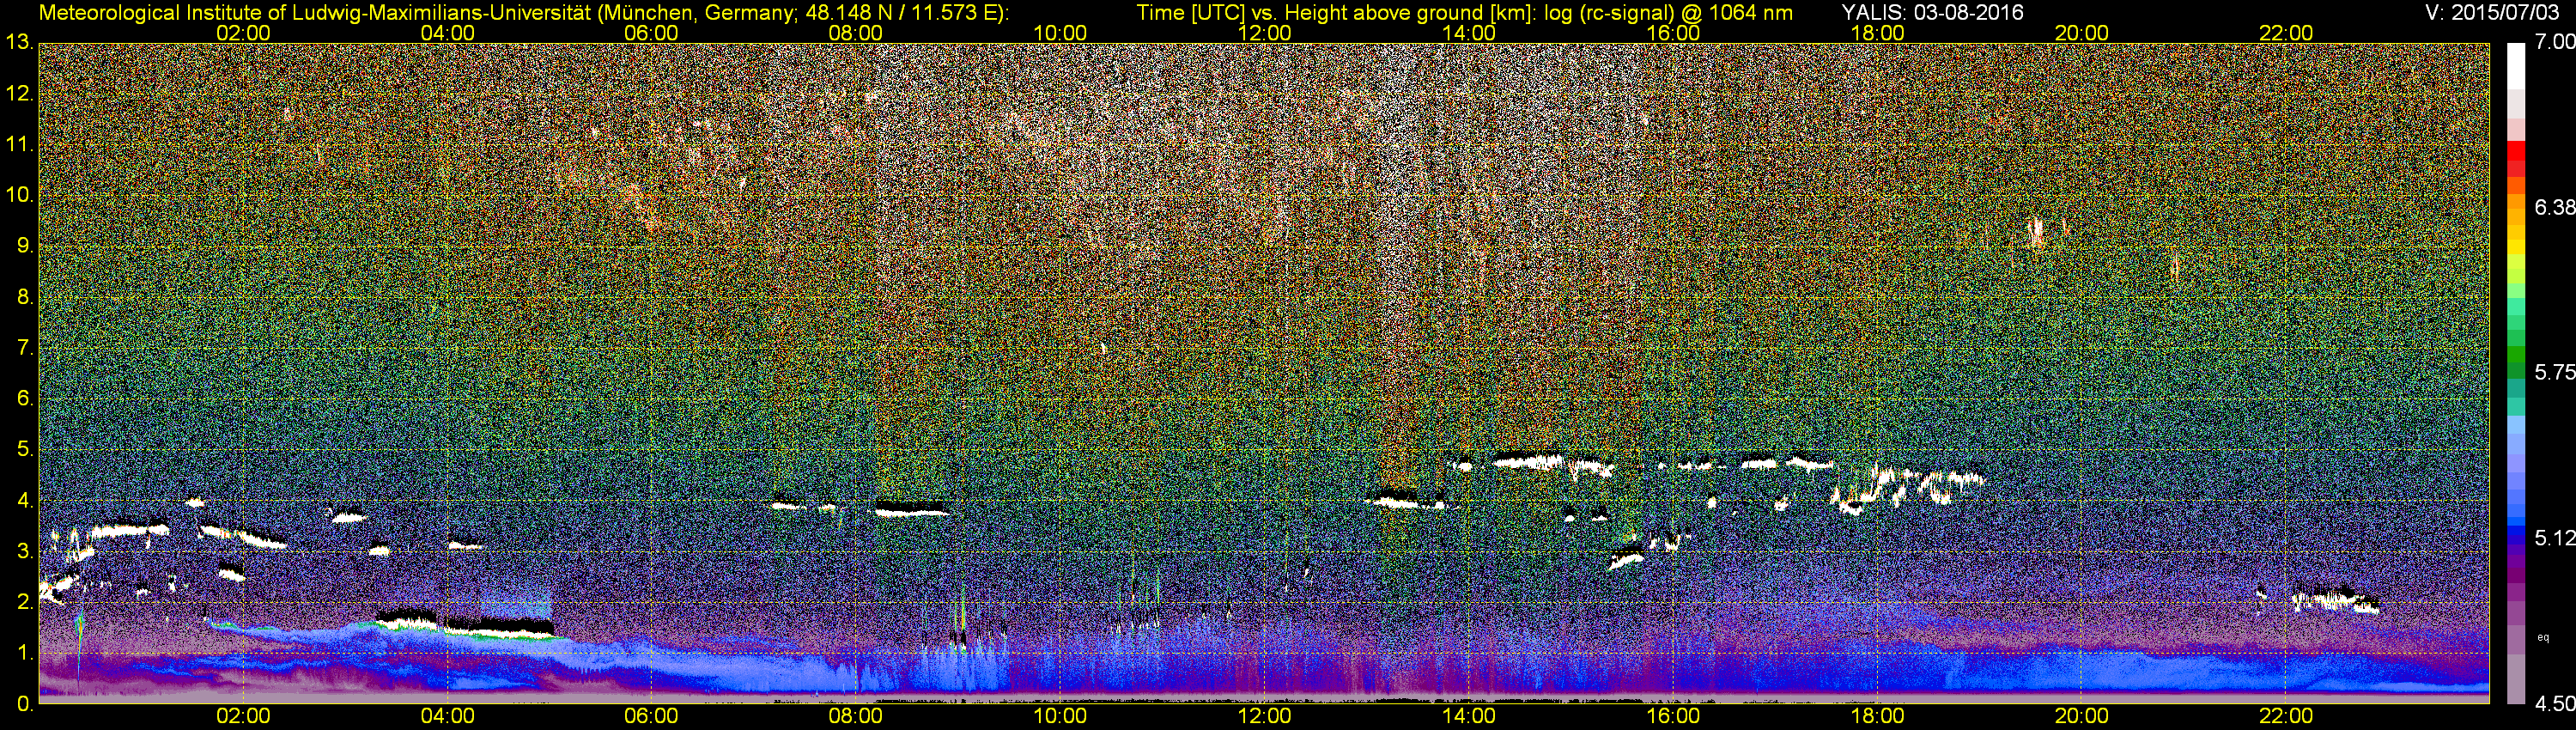
Task: Click the 1 km height axis label
Action: (x=25, y=653)
